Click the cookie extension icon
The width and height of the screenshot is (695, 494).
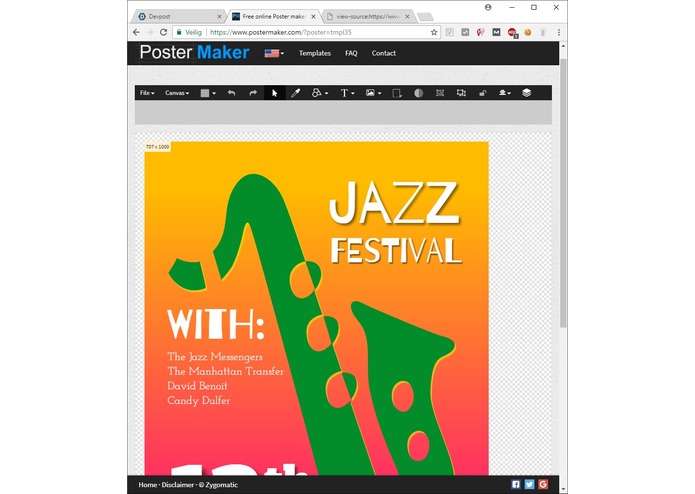pyautogui.click(x=527, y=32)
